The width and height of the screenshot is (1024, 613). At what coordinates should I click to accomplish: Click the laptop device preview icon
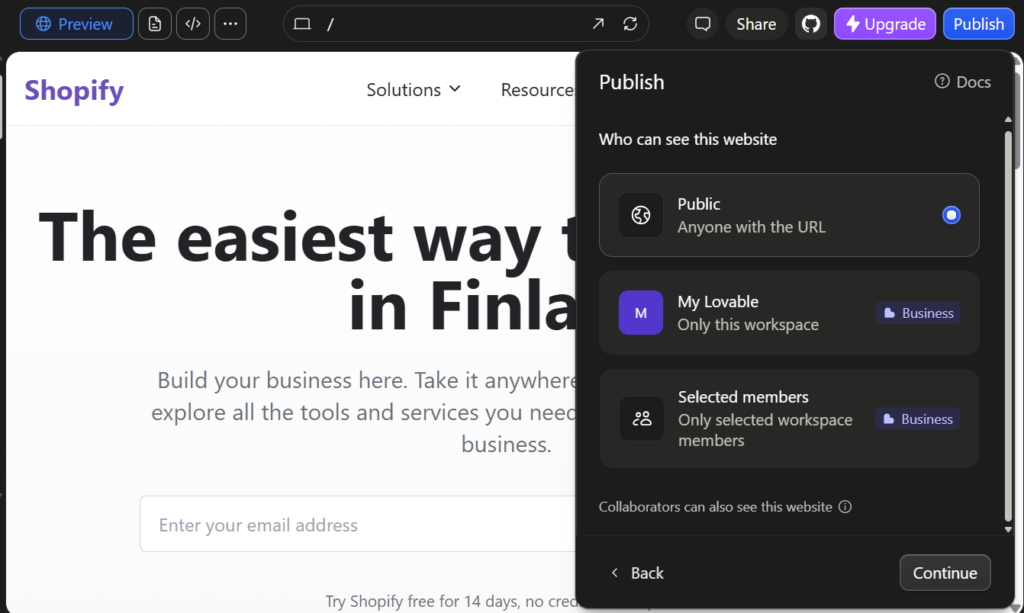(302, 24)
